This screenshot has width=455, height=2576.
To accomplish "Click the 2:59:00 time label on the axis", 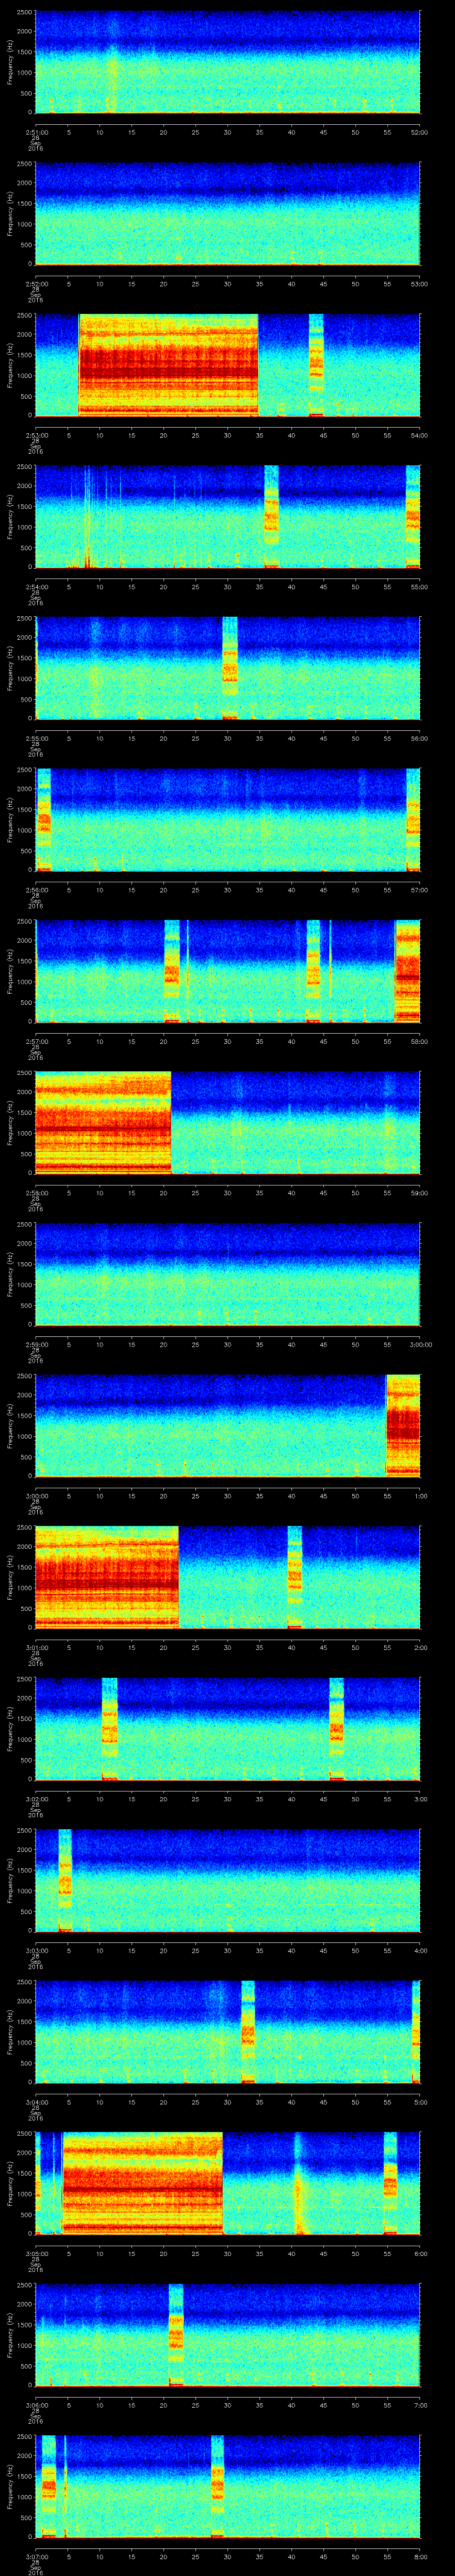I will tap(36, 1345).
